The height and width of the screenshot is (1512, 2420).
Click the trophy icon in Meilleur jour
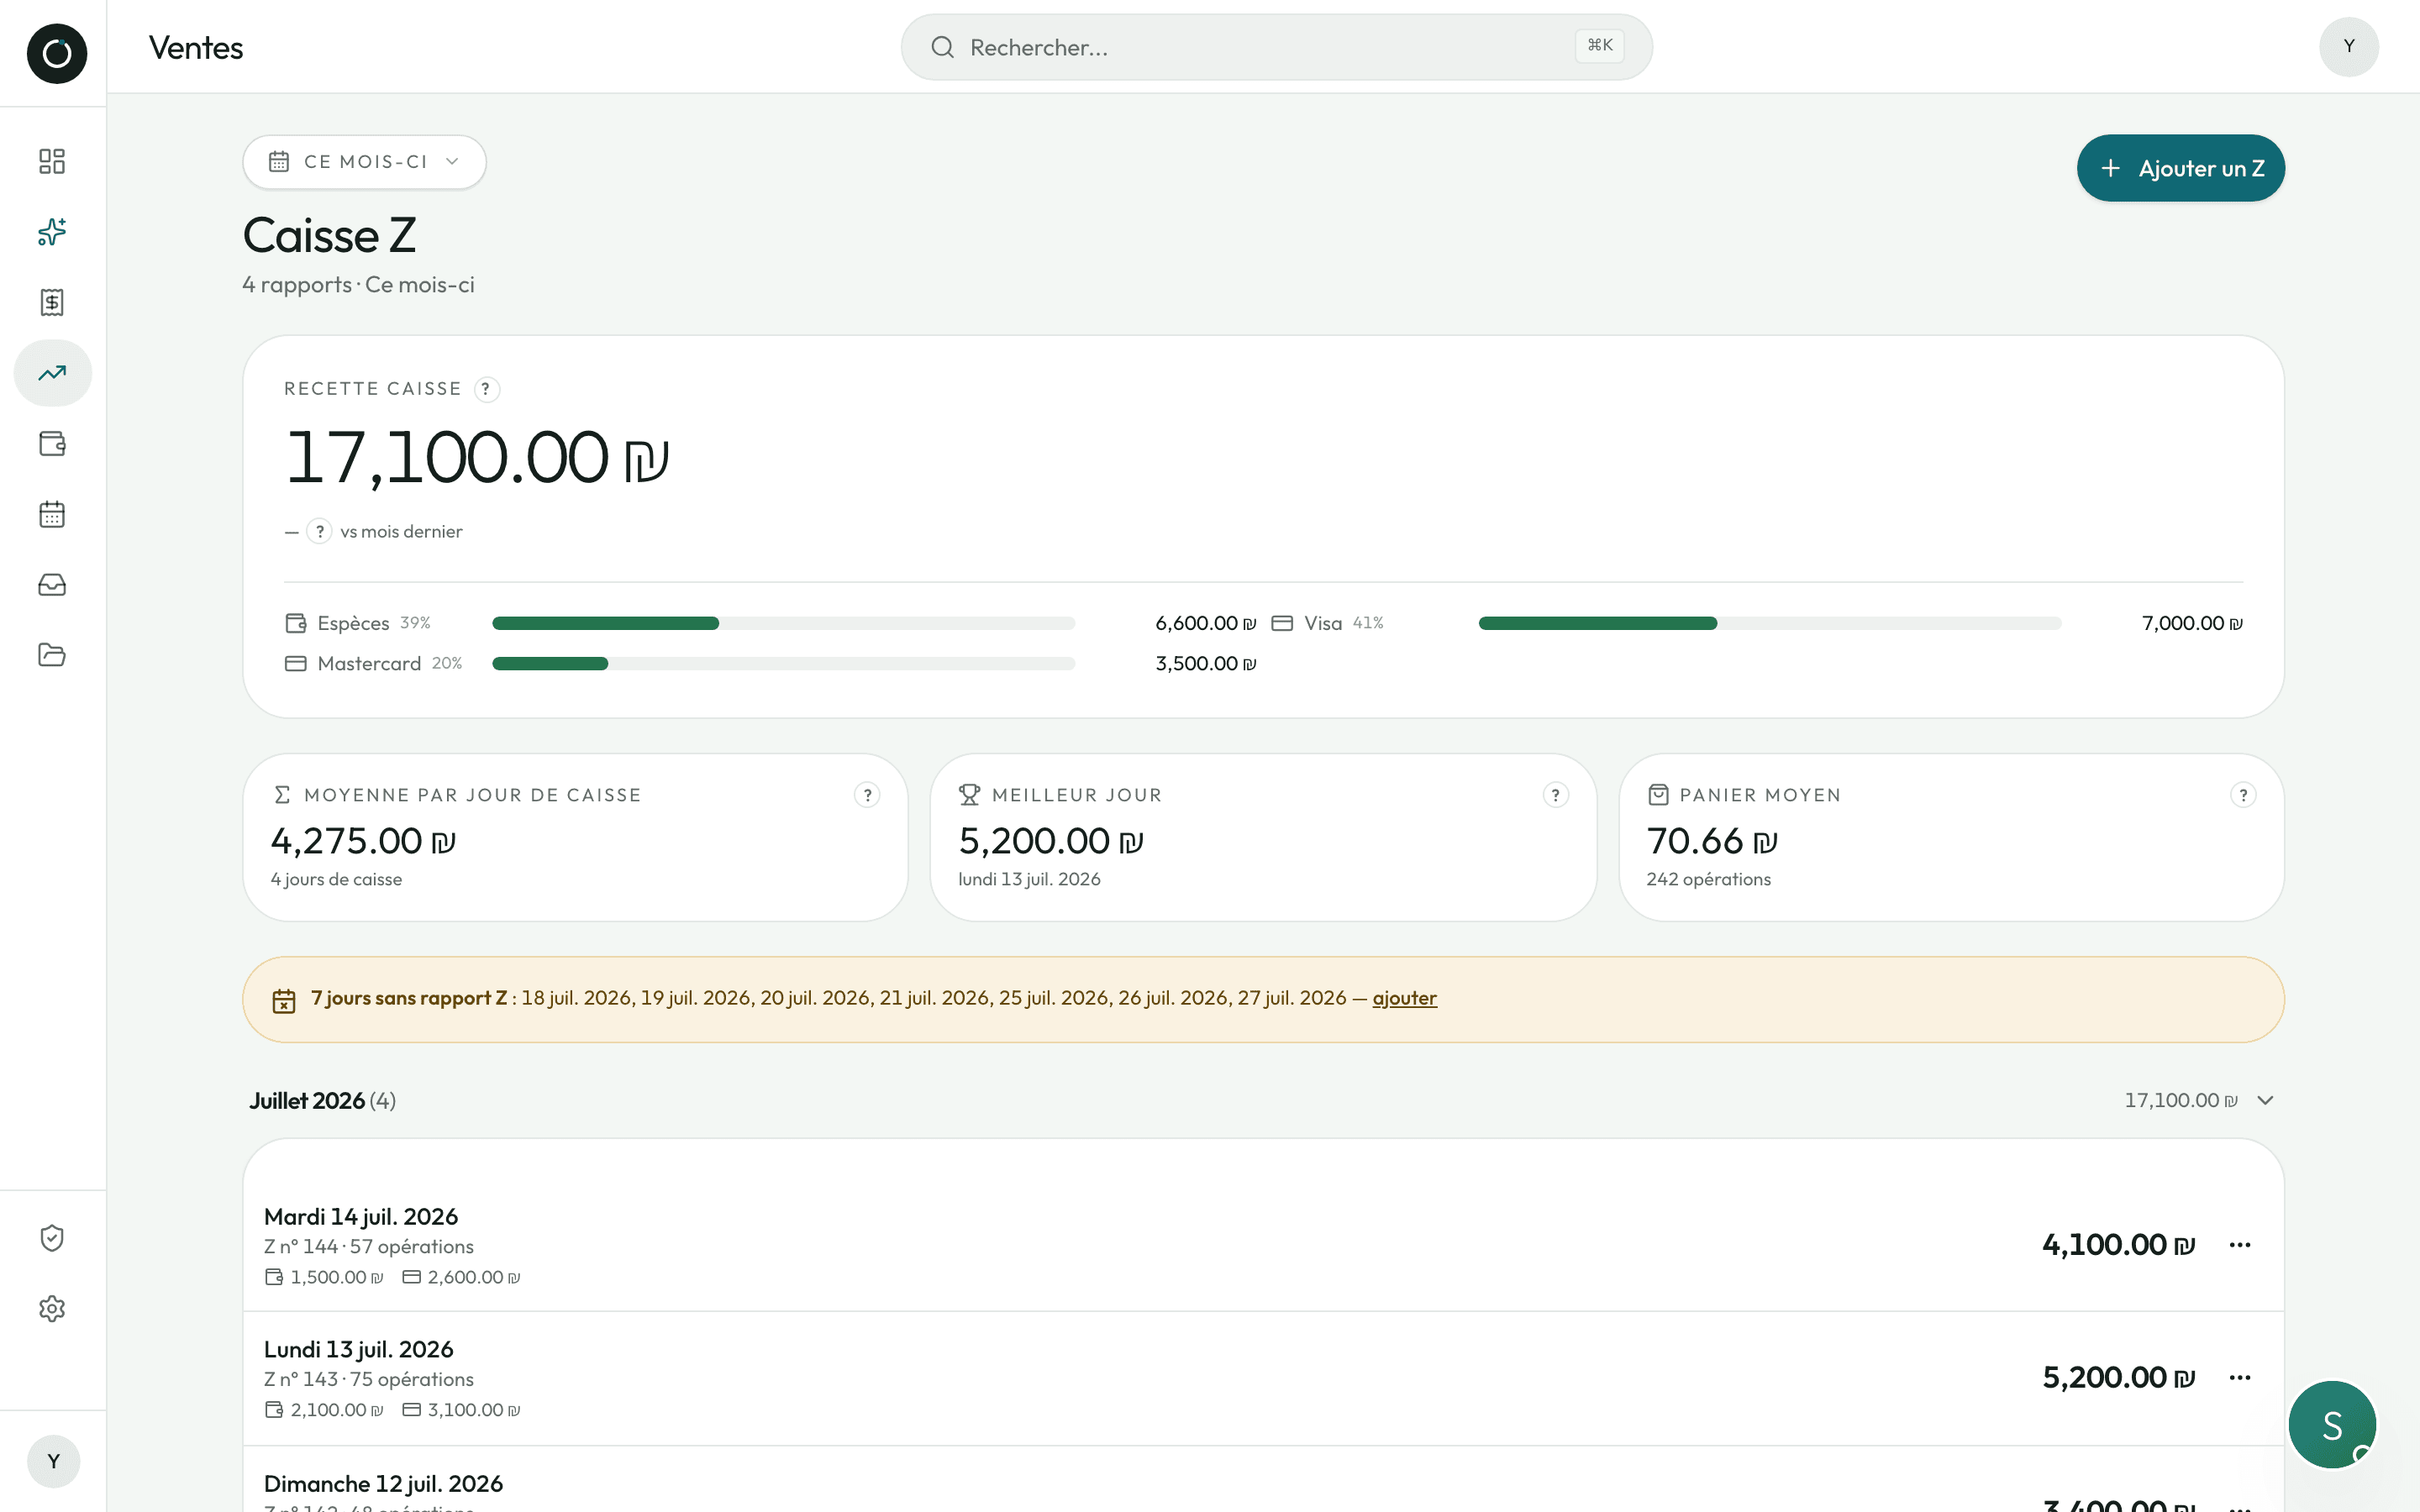969,795
